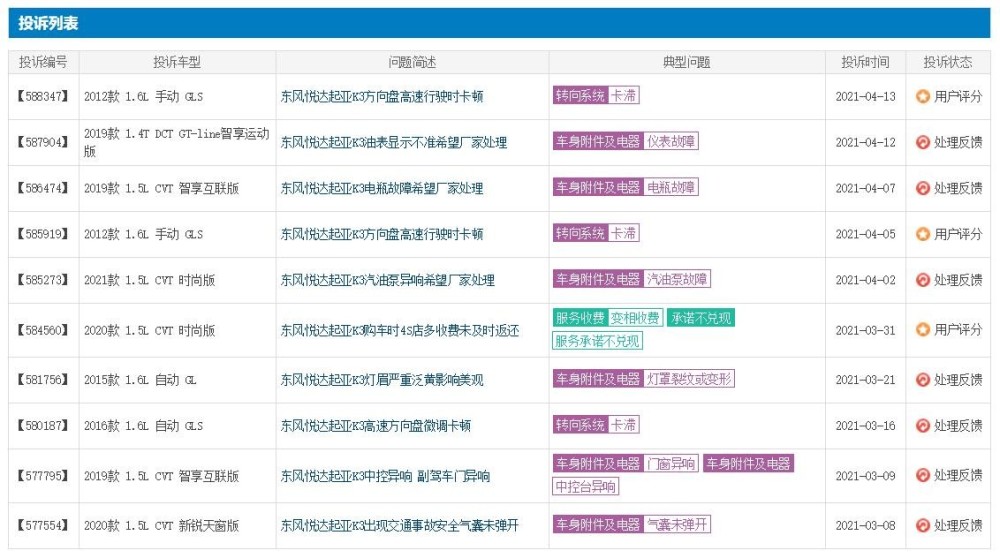
Task: Click the 投诉列表 panel title
Action: tap(48, 24)
